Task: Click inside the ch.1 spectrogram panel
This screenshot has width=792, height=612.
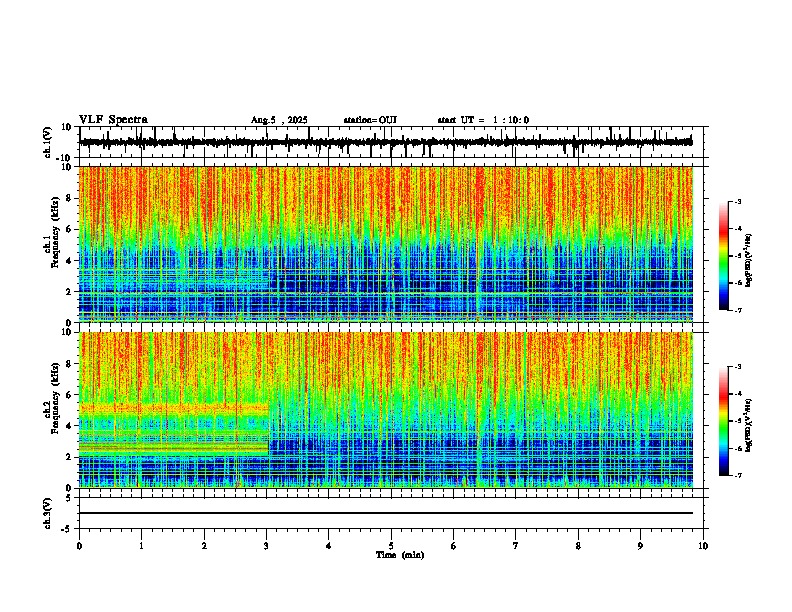Action: (386, 244)
